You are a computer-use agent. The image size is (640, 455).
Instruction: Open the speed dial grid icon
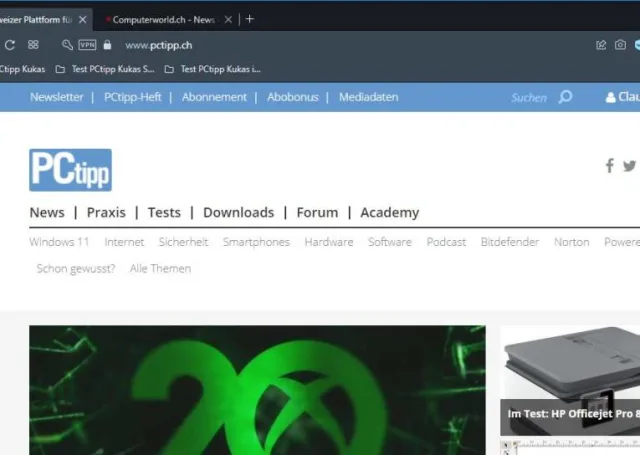(x=33, y=44)
